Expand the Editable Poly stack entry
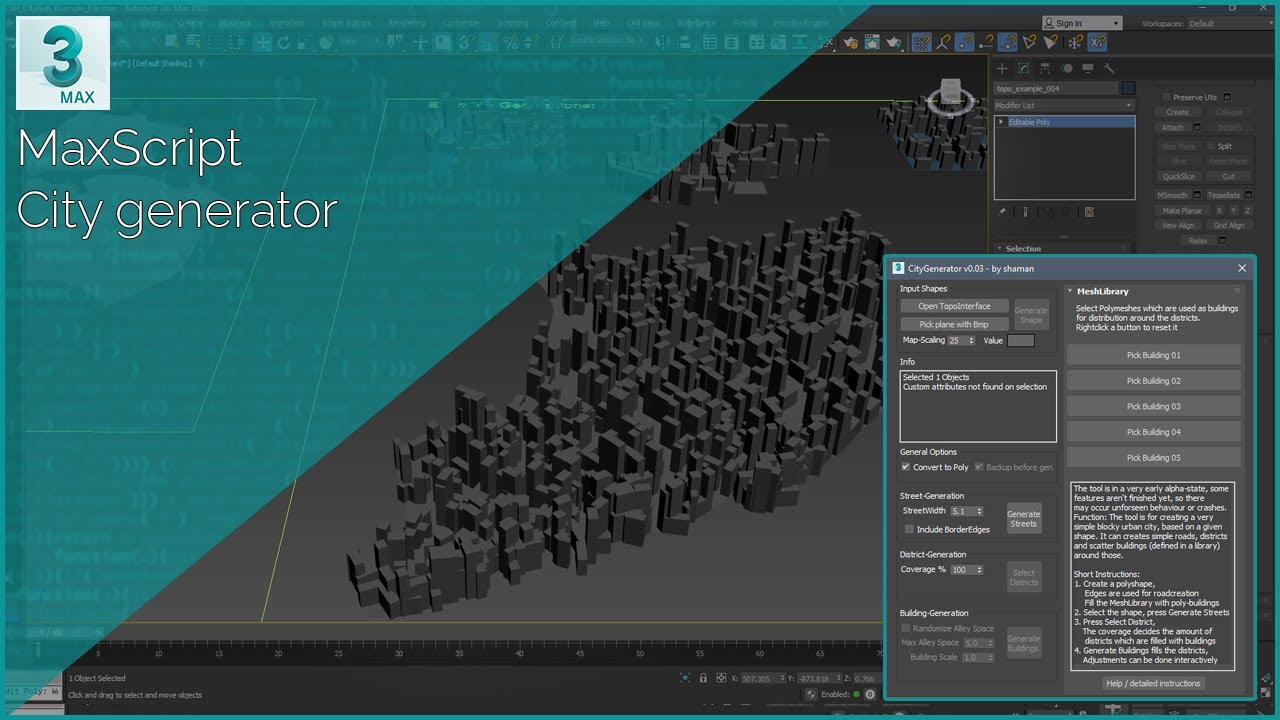This screenshot has width=1280, height=720. (x=1002, y=122)
